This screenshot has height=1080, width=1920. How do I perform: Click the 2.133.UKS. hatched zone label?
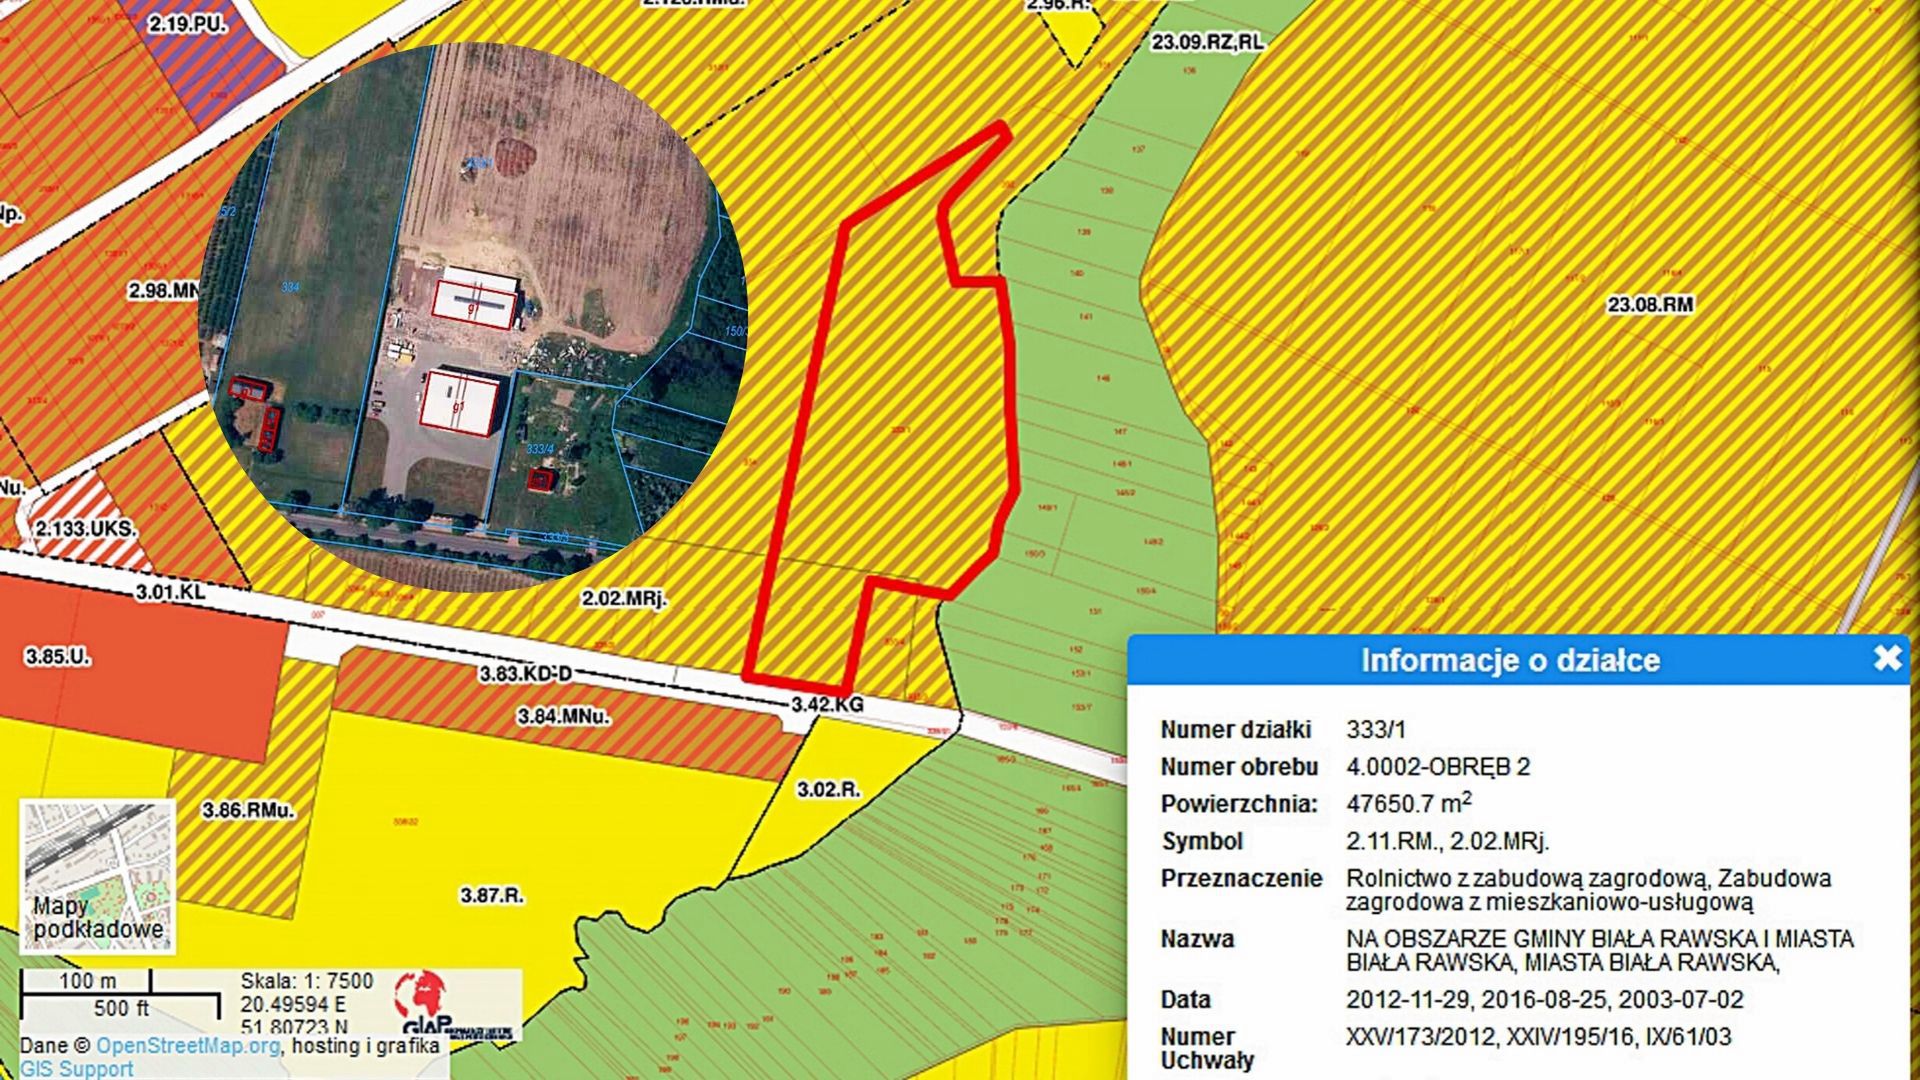pos(86,528)
